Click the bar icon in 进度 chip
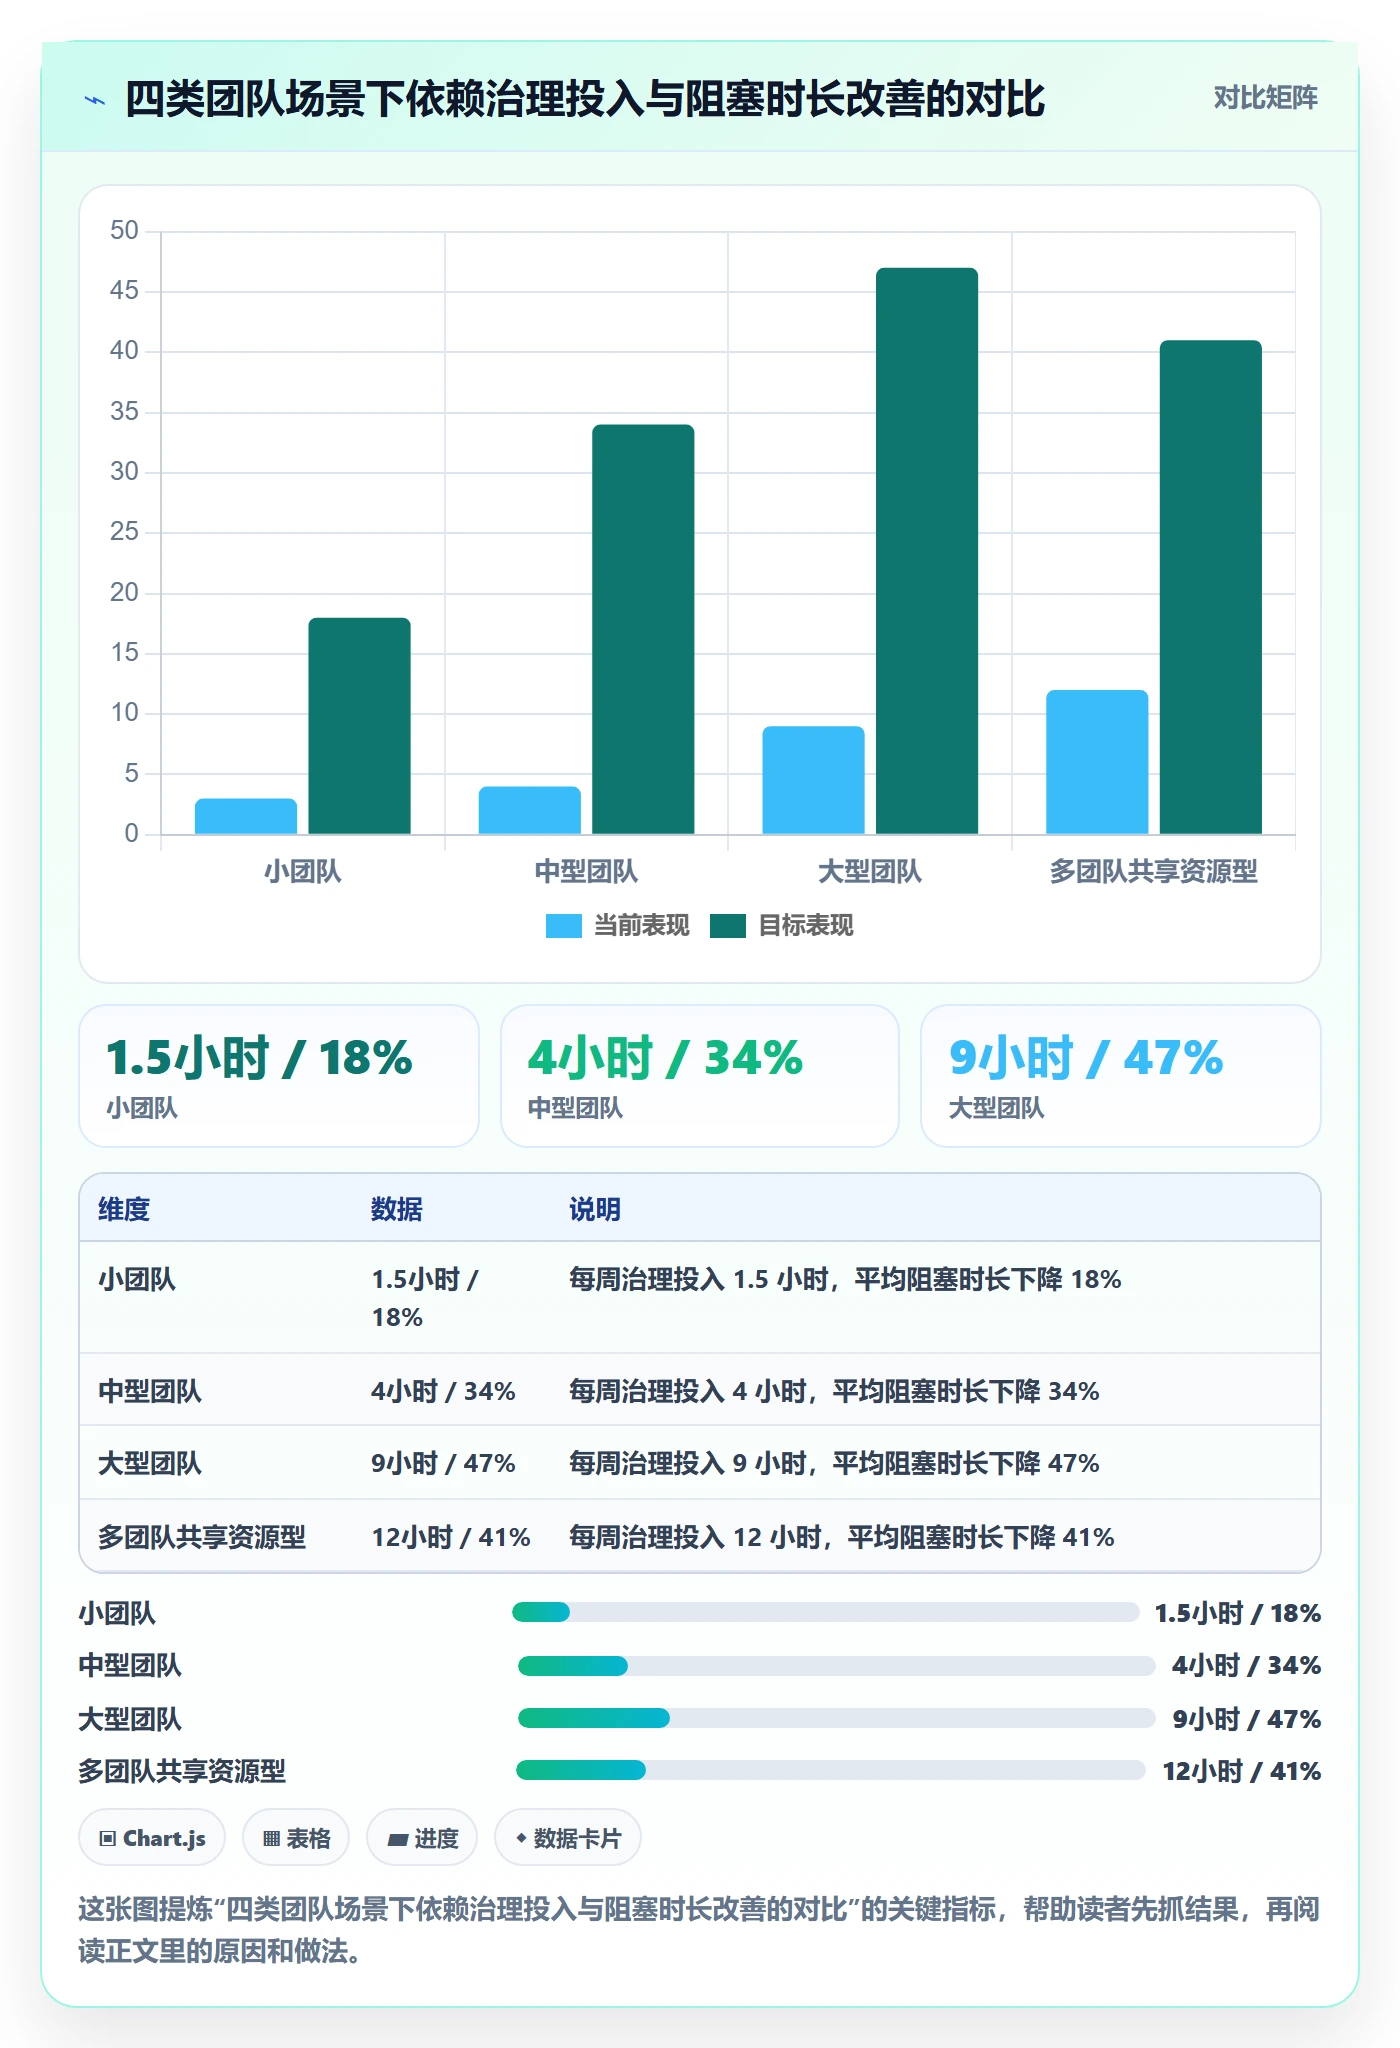This screenshot has width=1400, height=2048. (397, 1840)
